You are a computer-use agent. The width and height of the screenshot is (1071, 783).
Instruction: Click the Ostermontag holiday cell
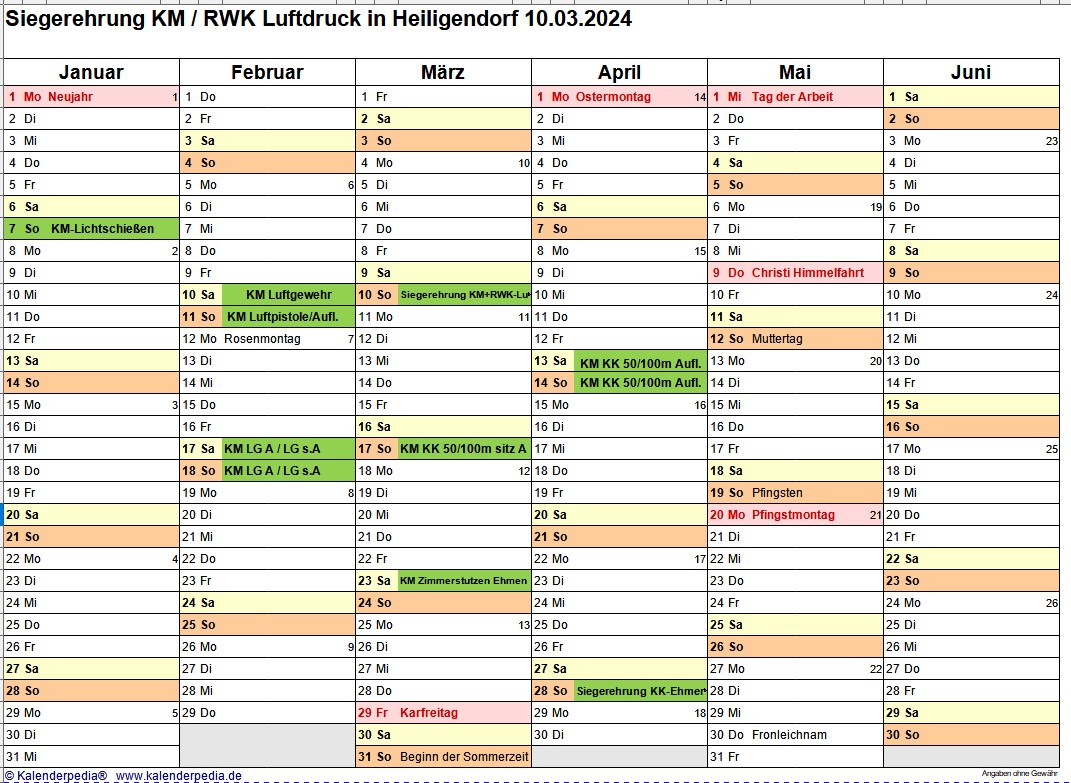click(x=613, y=97)
